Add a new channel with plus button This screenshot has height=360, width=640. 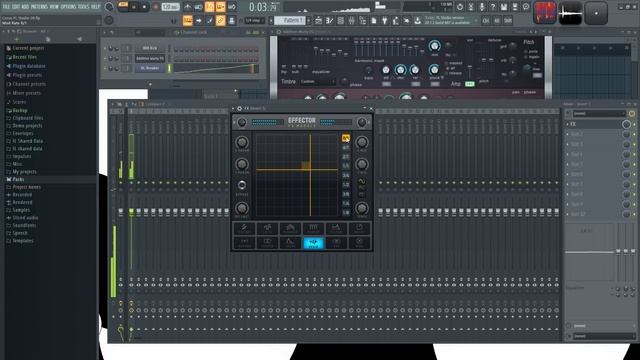(x=150, y=84)
